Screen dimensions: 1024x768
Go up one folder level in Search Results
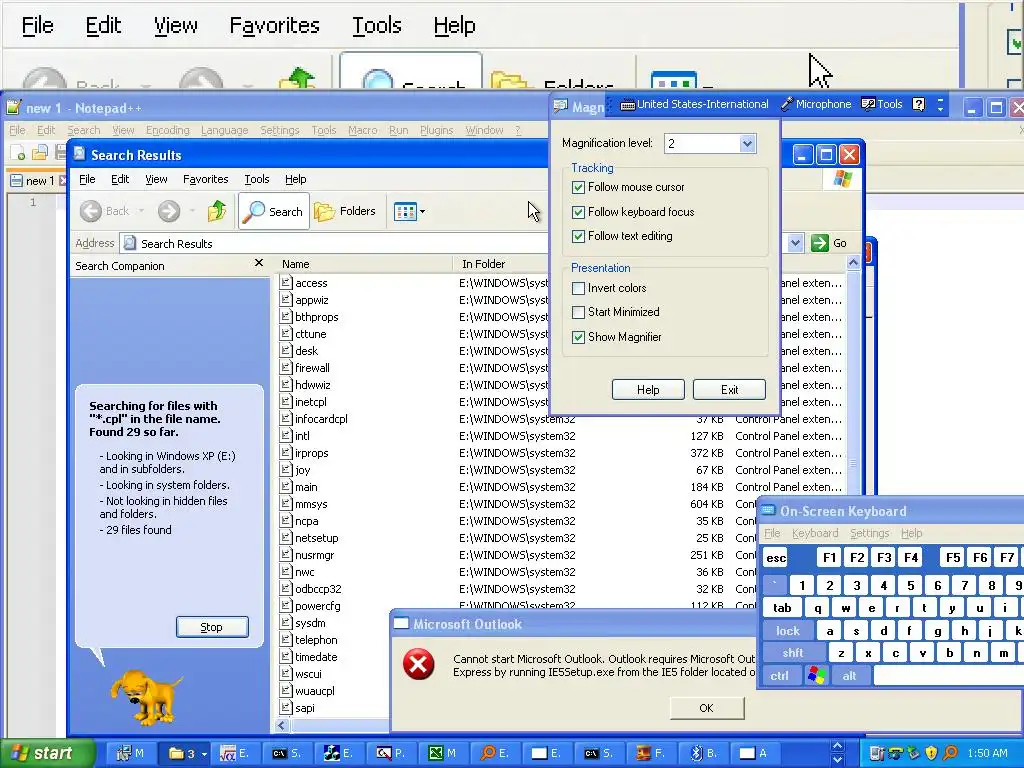(217, 211)
